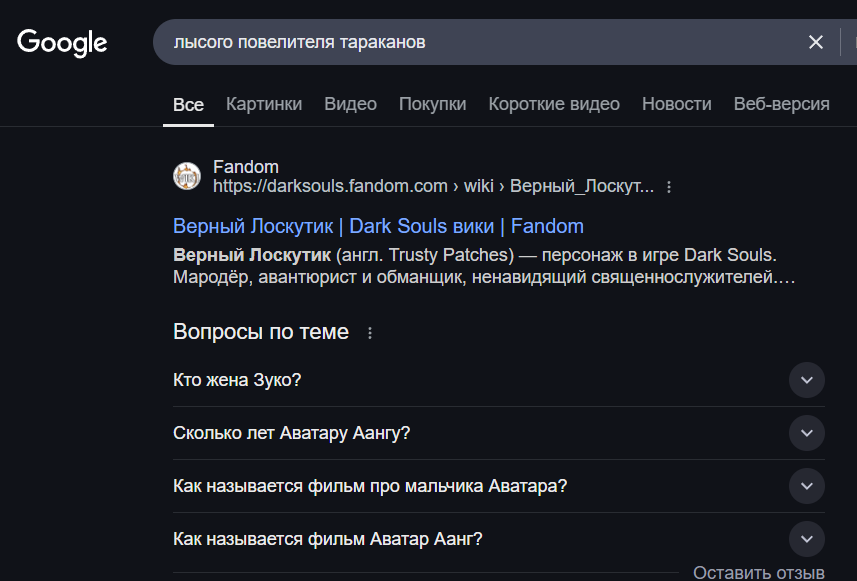This screenshot has width=857, height=581.
Task: Expand 'Как называется фильм Аватар Аанг?'
Action: [x=807, y=539]
